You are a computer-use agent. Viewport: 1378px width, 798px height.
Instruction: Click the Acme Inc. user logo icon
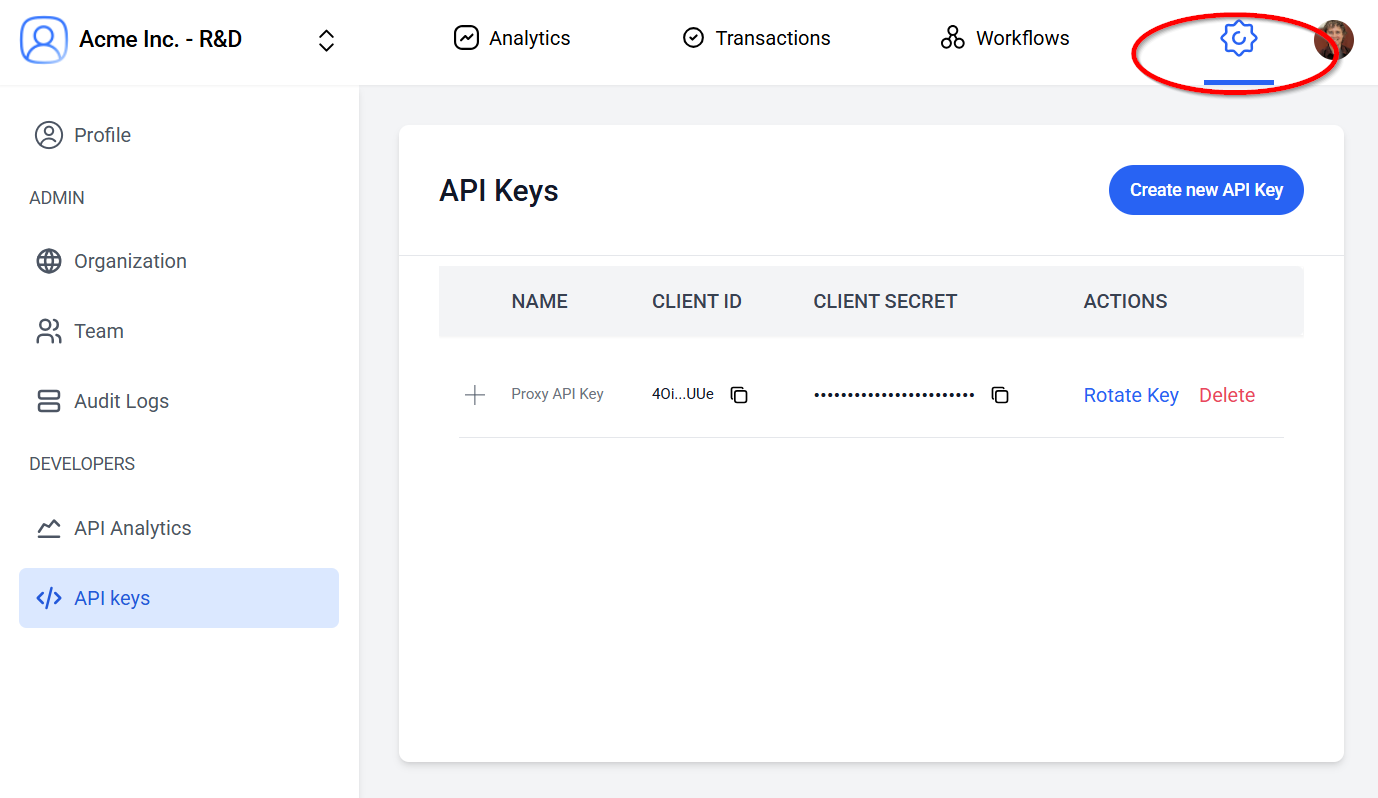pyautogui.click(x=42, y=39)
